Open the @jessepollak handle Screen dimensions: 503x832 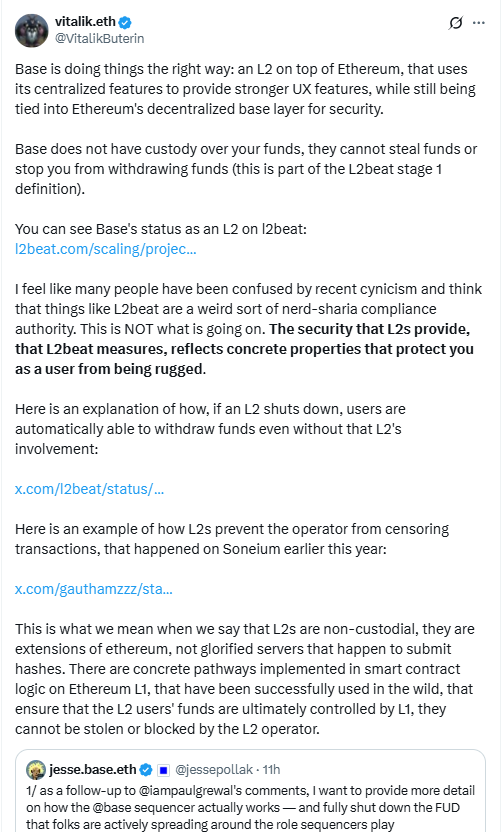tap(214, 769)
